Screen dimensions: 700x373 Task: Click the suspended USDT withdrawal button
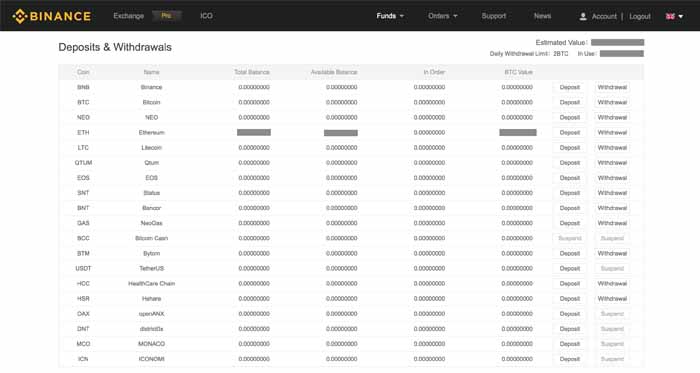click(612, 269)
